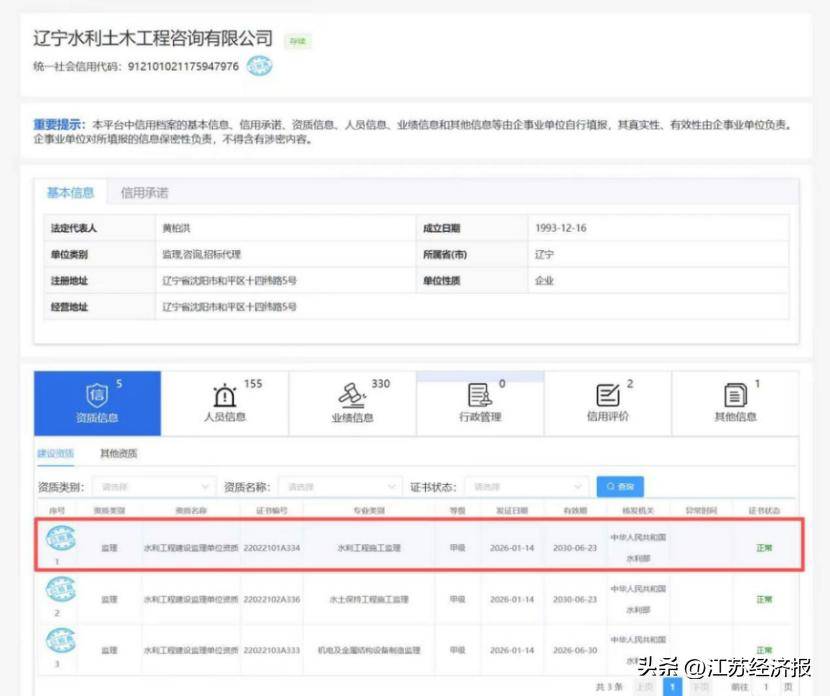Open the 资质信息 shield tab with count 5

pyautogui.click(x=97, y=403)
